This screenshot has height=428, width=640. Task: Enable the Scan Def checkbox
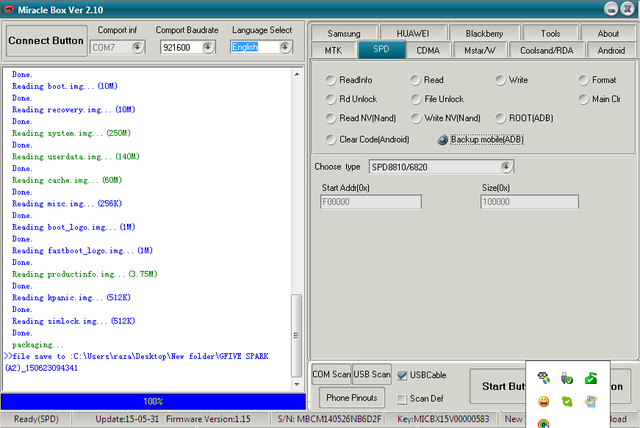pyautogui.click(x=402, y=399)
